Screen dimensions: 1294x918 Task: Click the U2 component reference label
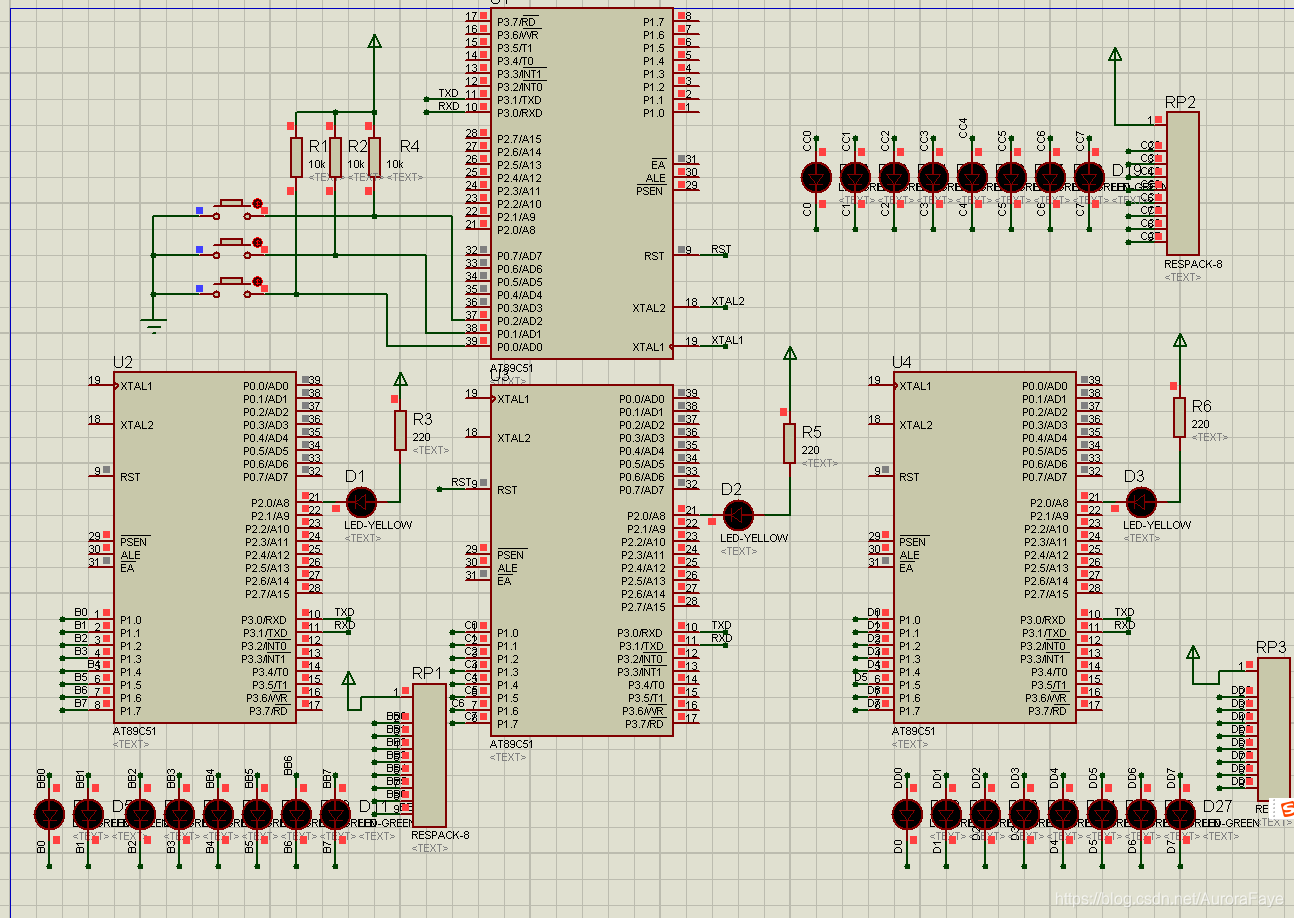[123, 362]
